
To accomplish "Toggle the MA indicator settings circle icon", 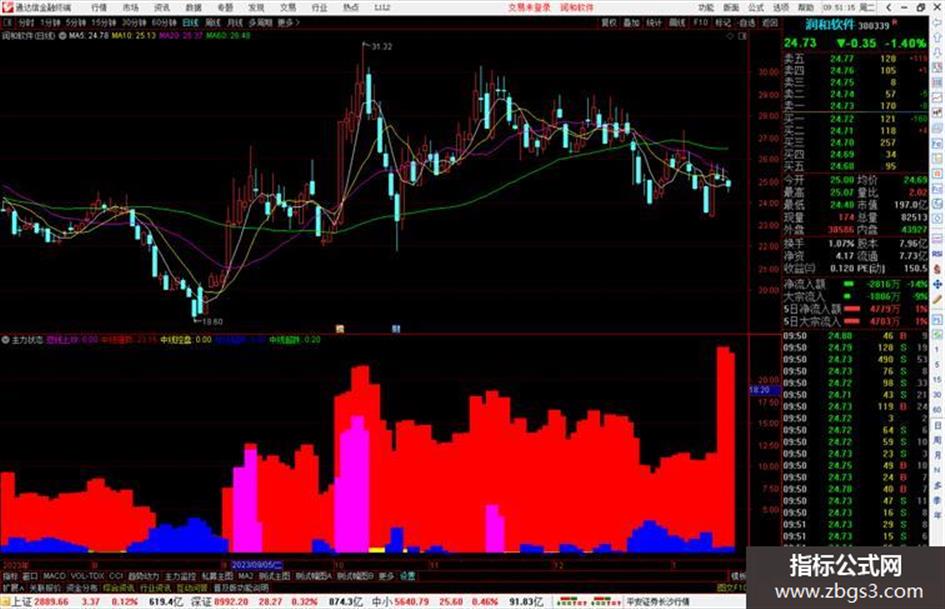I will 62,36.
